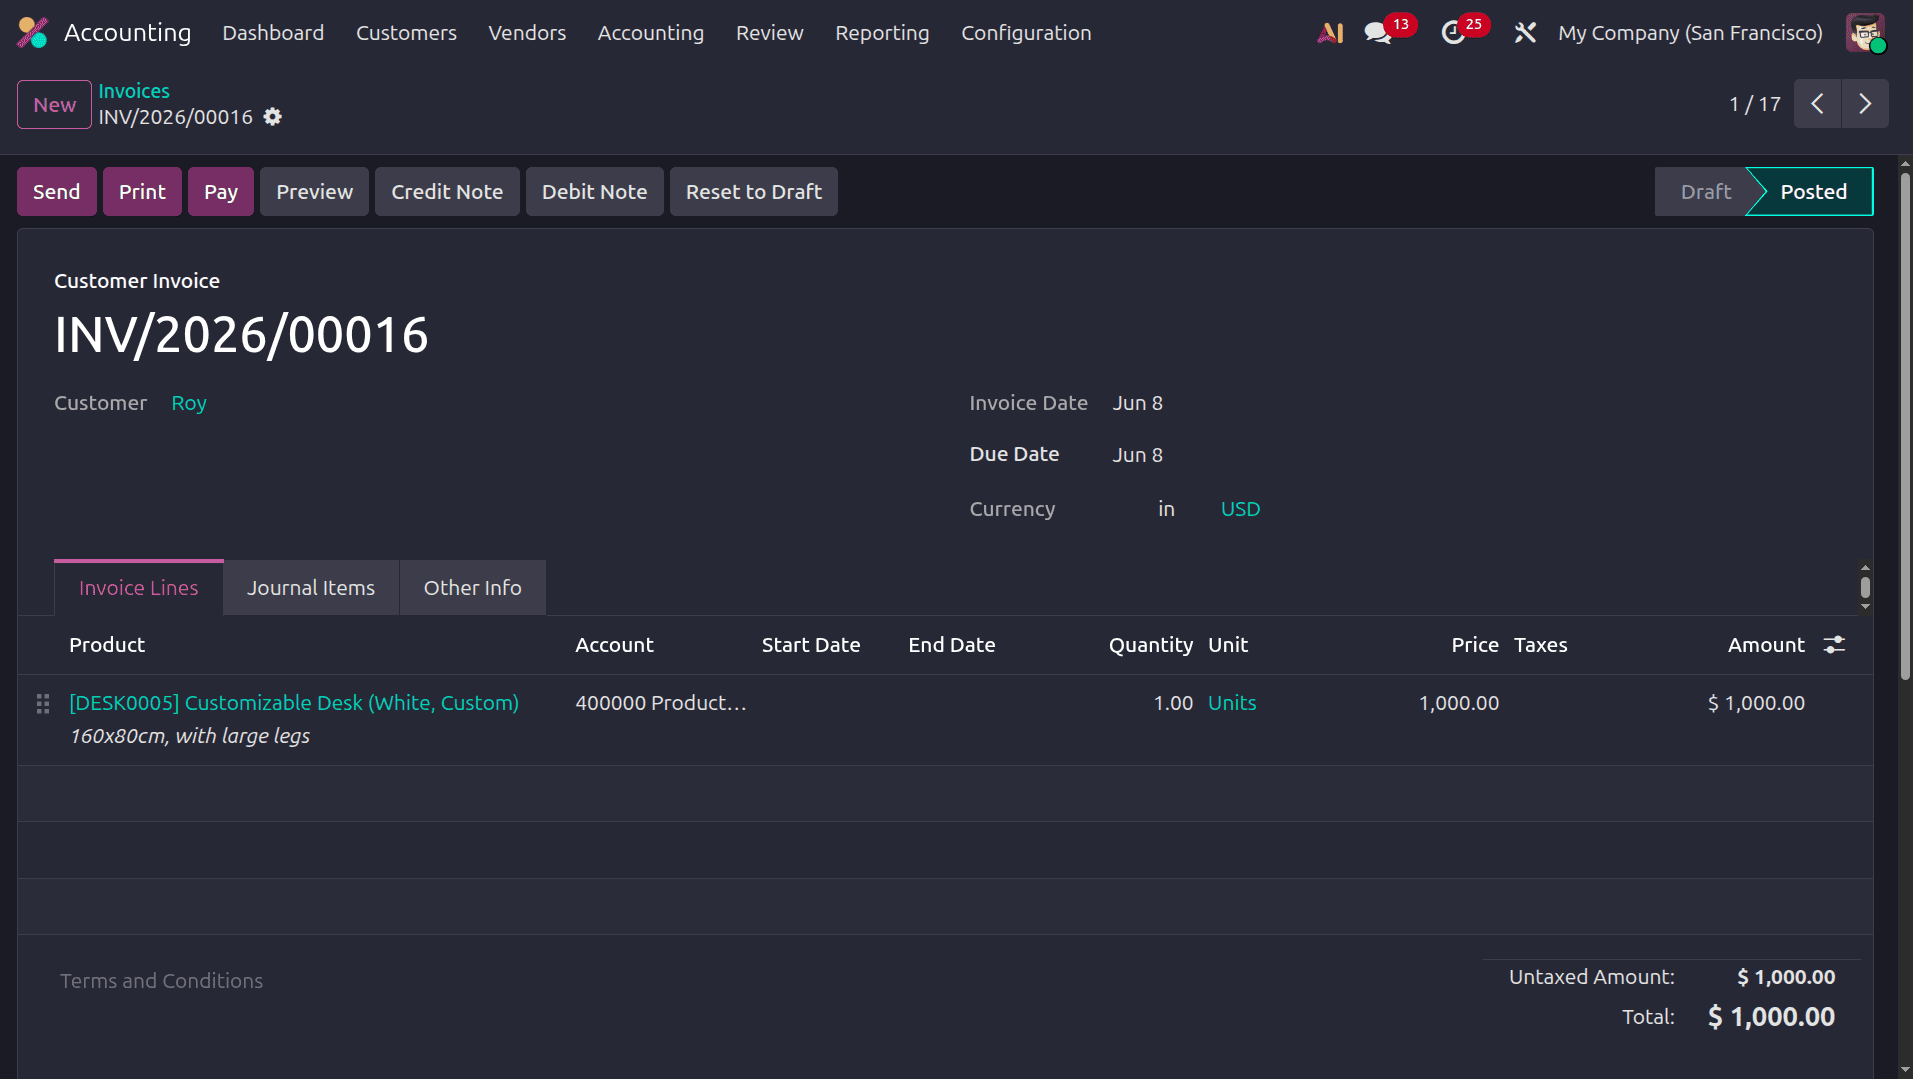Click the debug tools wrench icon
This screenshot has width=1913, height=1079.
[x=1524, y=33]
